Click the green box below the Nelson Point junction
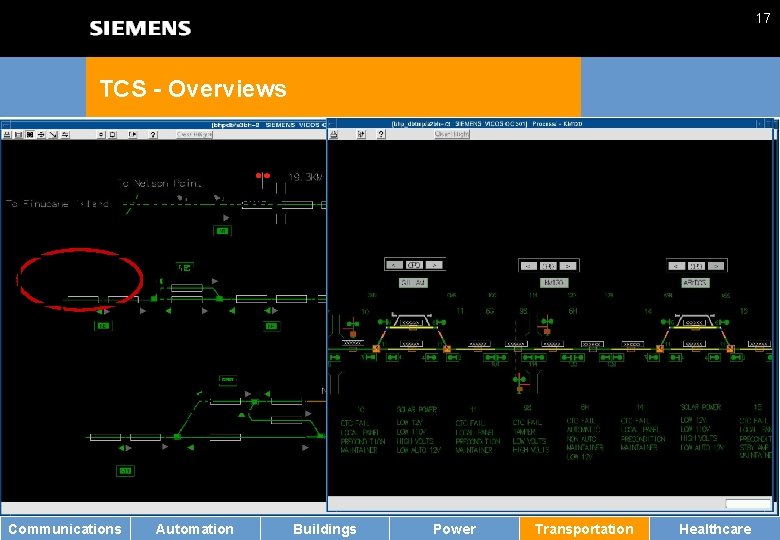The height and width of the screenshot is (540, 780). point(222,231)
